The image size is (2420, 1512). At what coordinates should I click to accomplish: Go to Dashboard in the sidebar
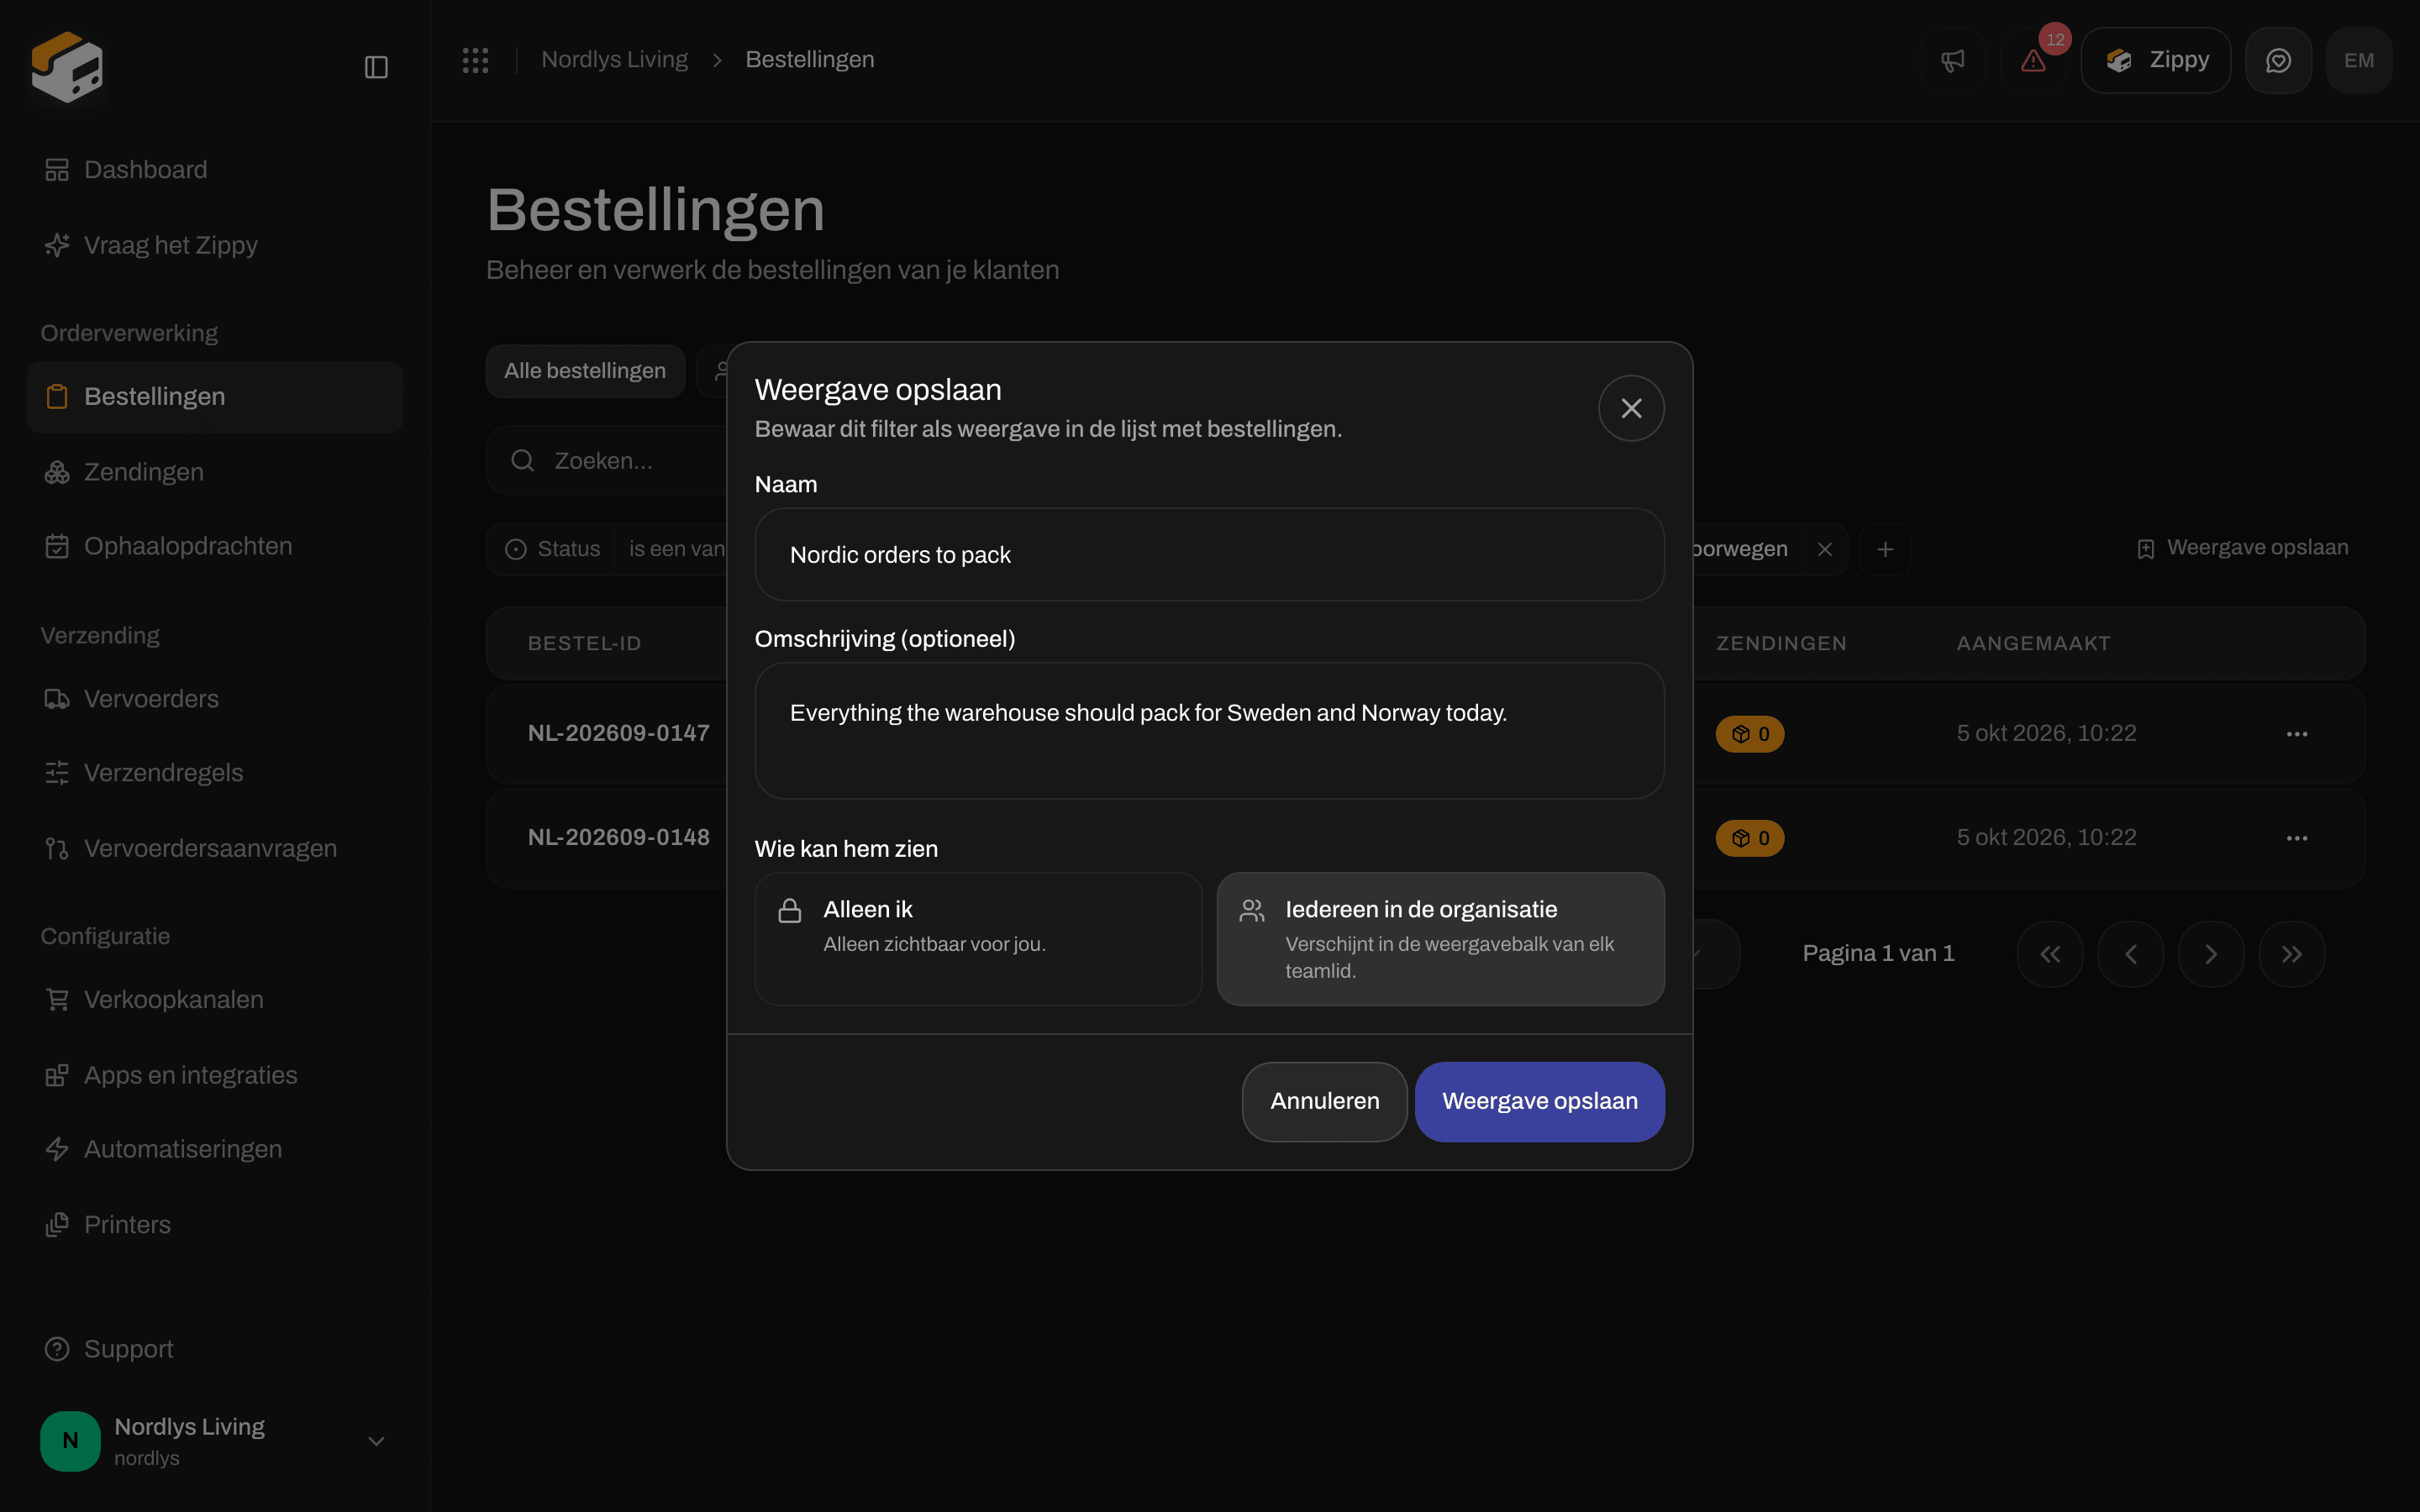click(215, 170)
